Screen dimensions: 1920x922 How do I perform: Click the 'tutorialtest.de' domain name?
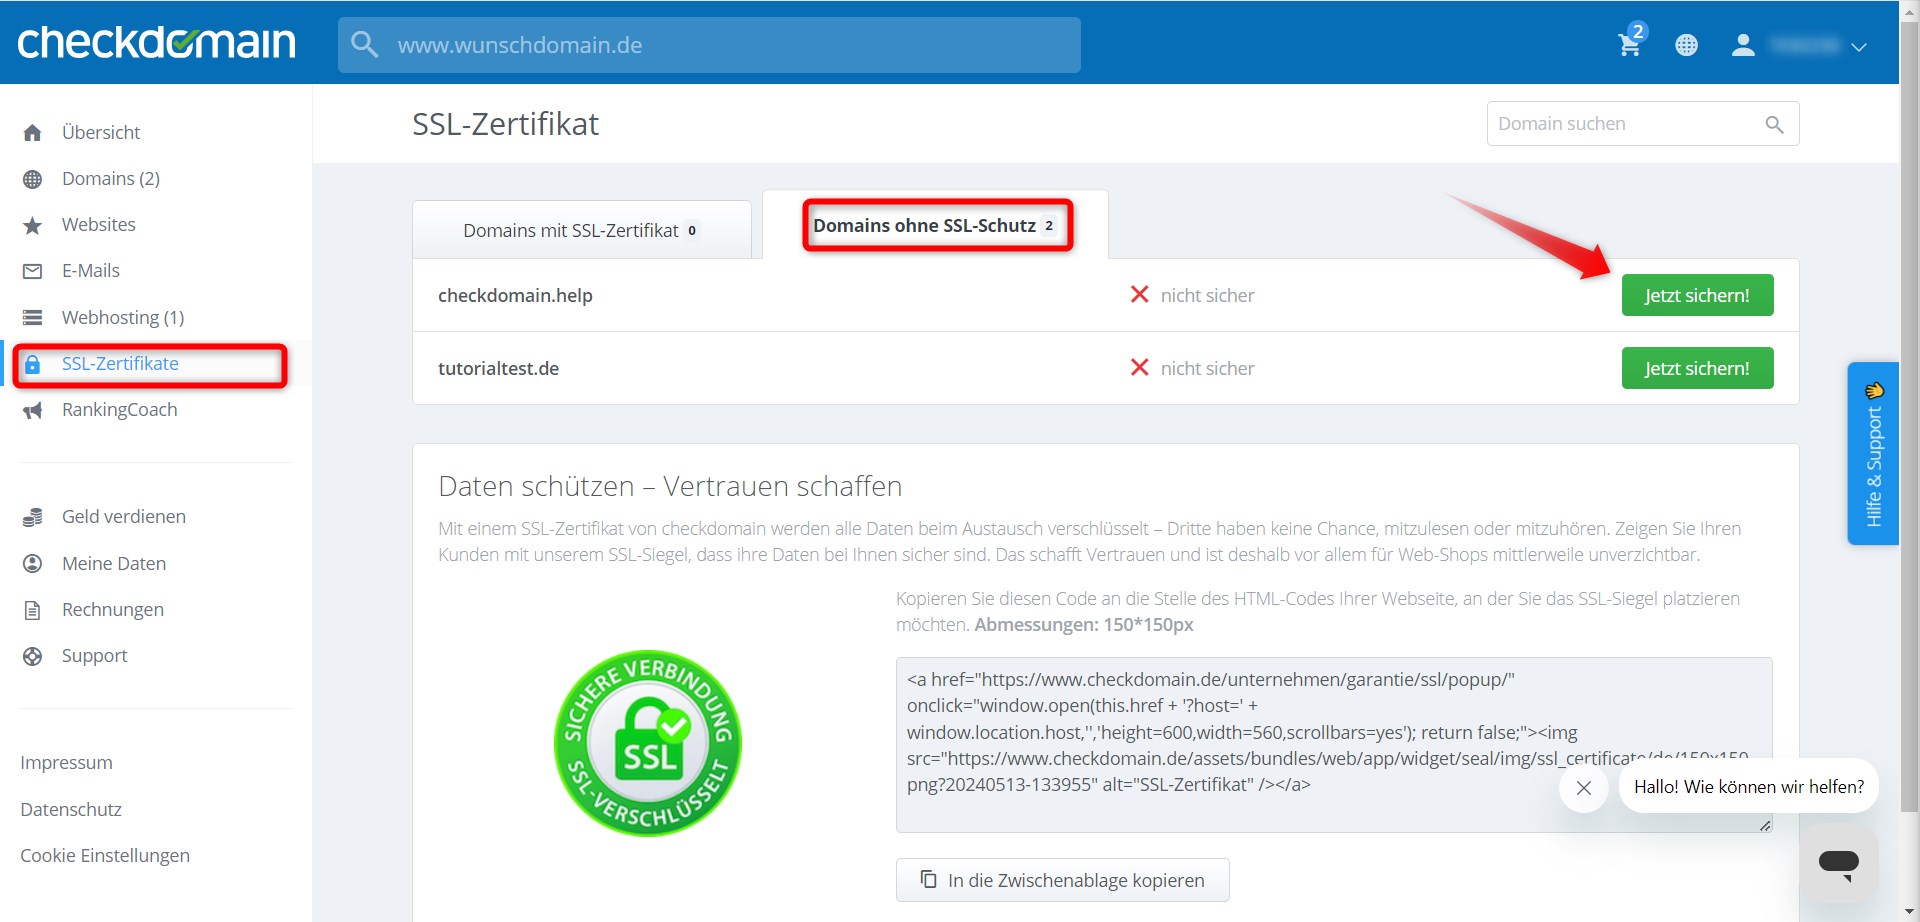498,368
